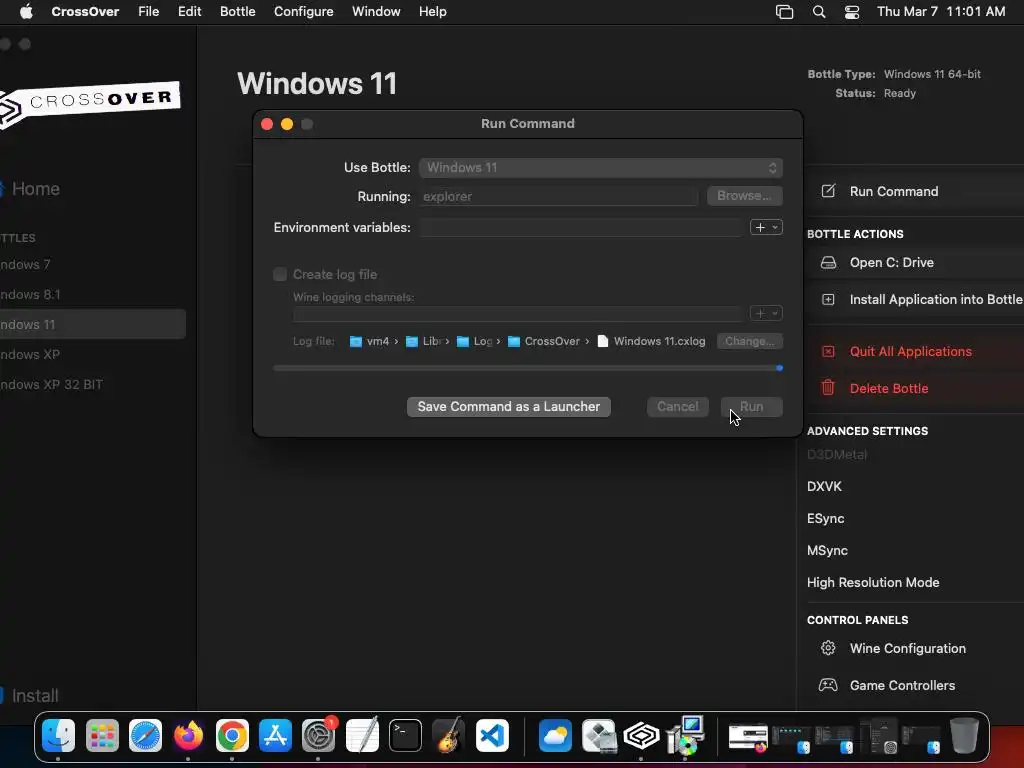Open Spotlight search in menu bar

(818, 12)
